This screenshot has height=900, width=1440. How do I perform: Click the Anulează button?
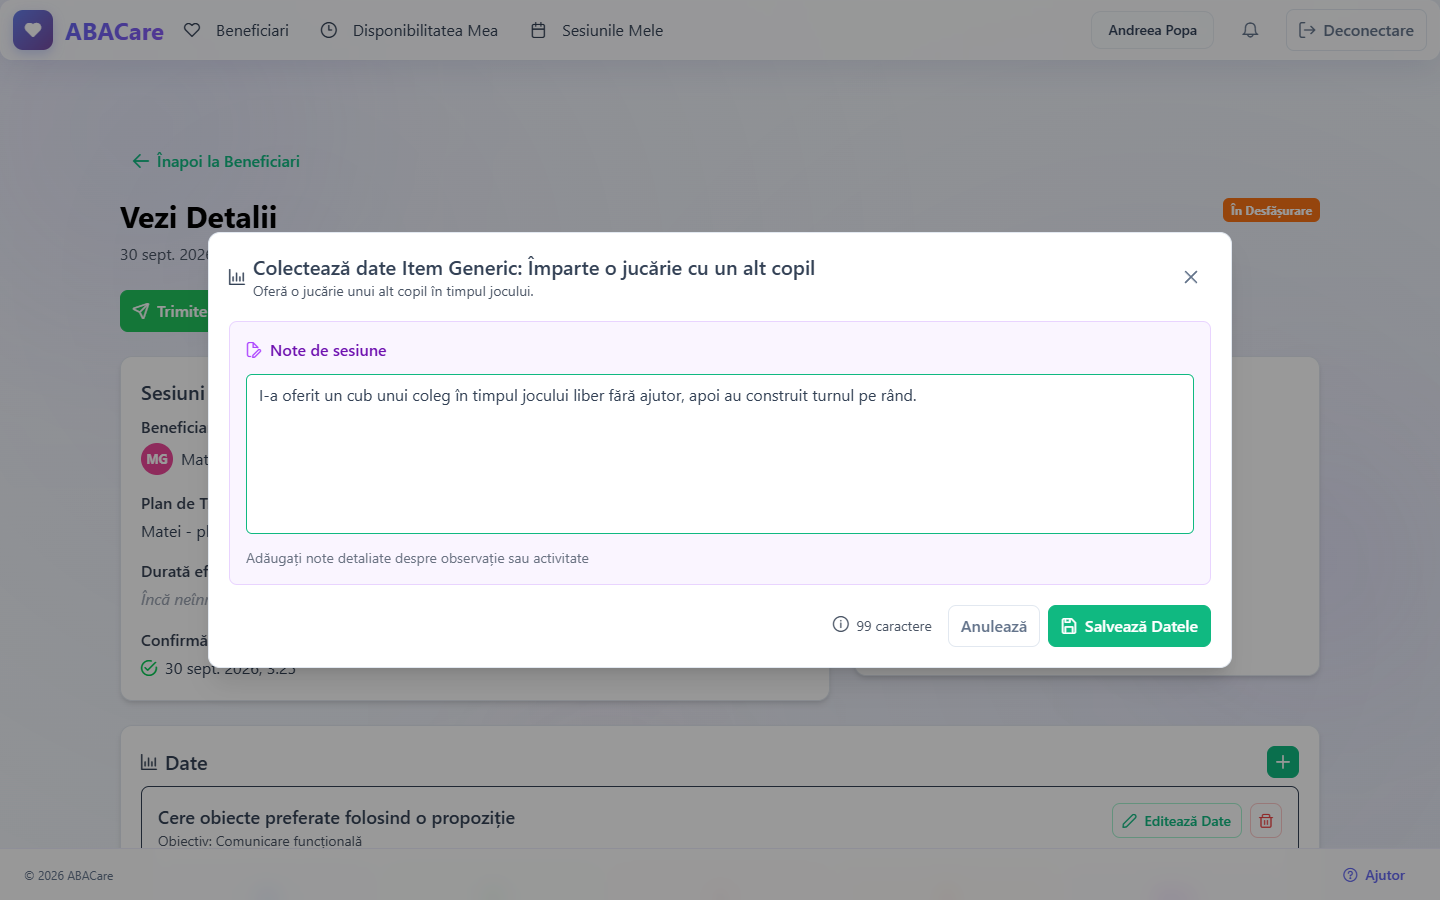[x=994, y=626]
